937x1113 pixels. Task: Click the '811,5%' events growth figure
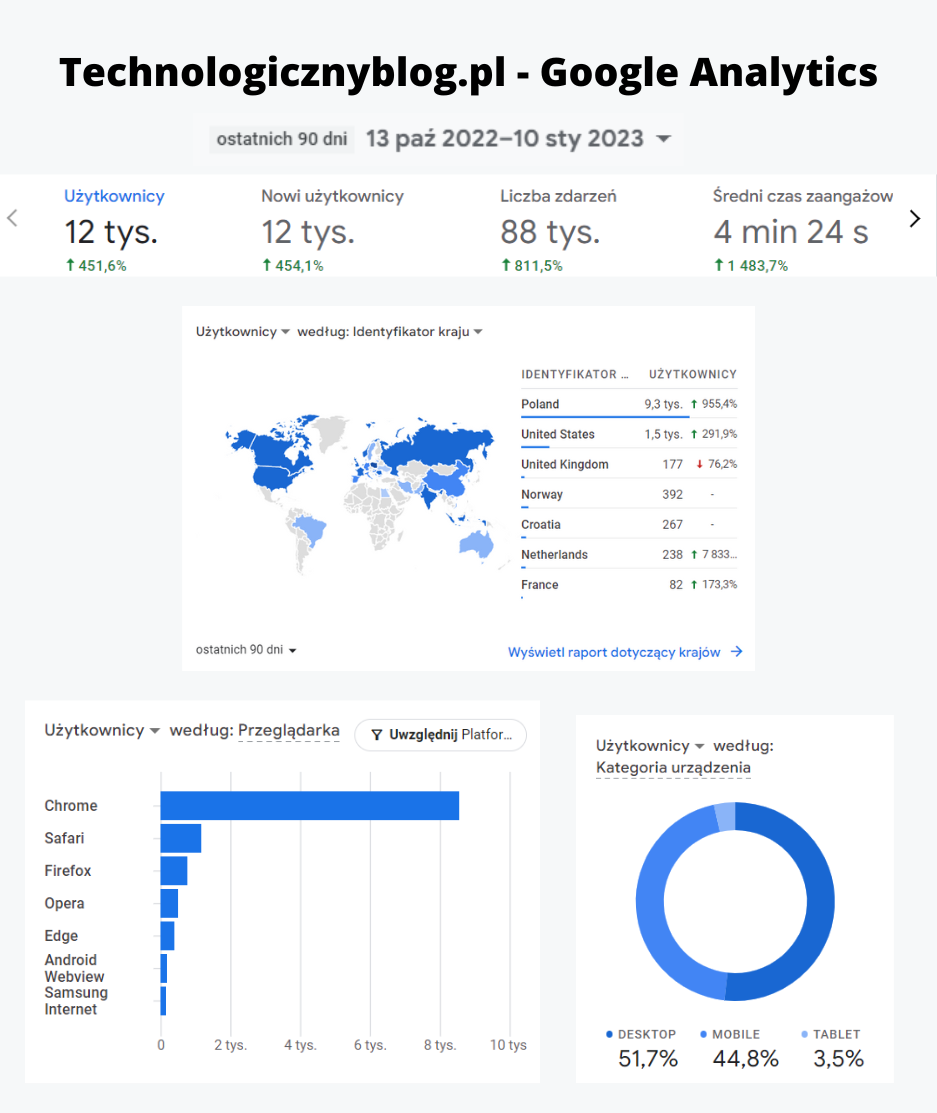click(538, 265)
